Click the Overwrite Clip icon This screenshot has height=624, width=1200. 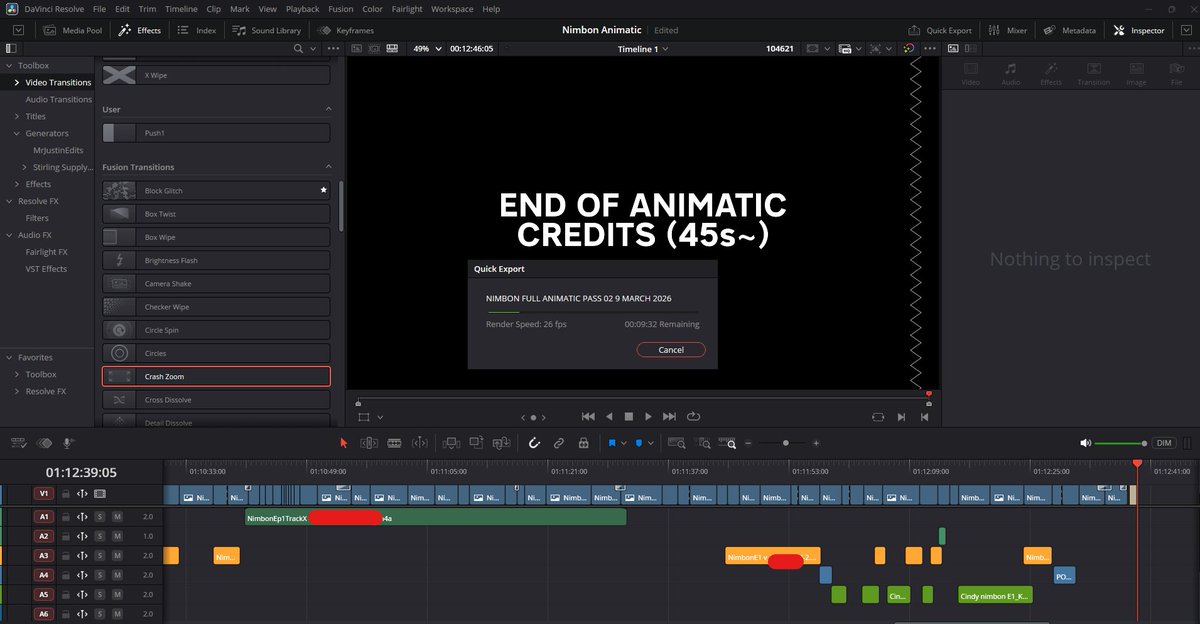tap(476, 442)
